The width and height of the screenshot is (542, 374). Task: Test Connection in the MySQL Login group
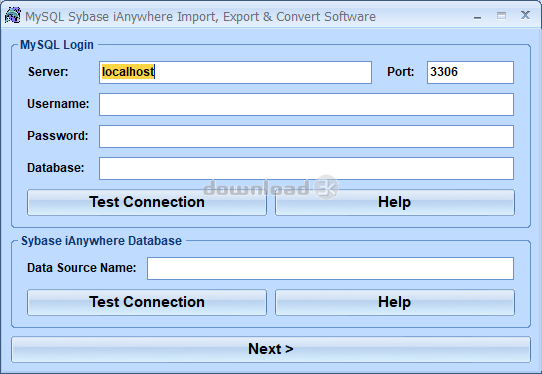[147, 202]
